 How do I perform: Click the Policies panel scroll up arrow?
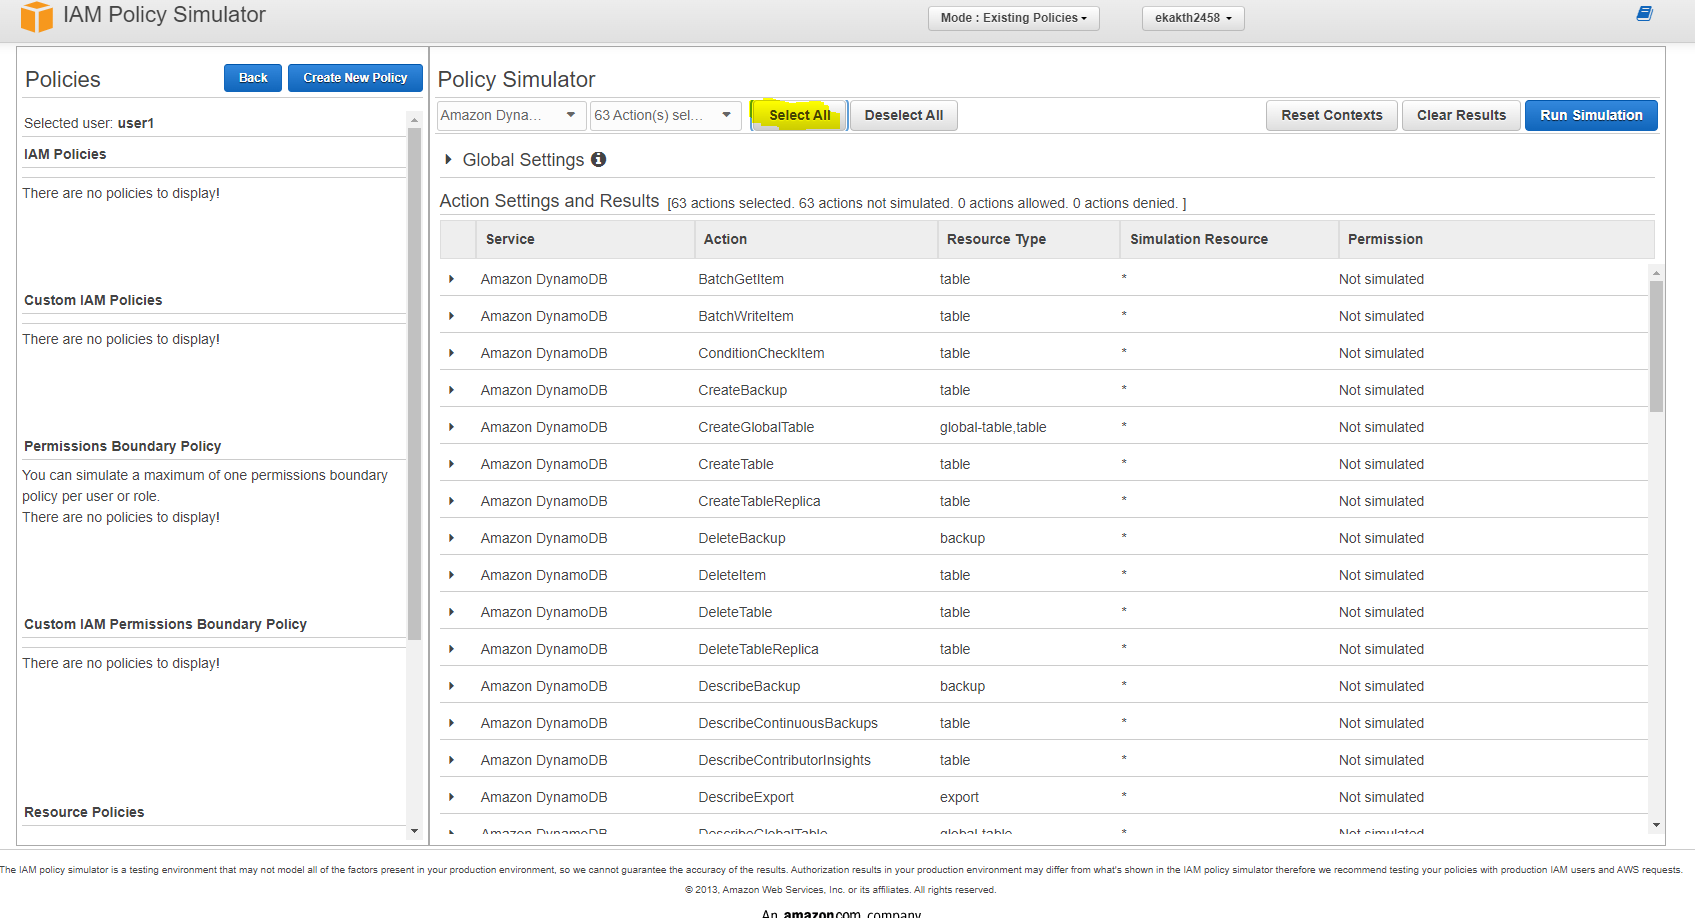tap(414, 119)
